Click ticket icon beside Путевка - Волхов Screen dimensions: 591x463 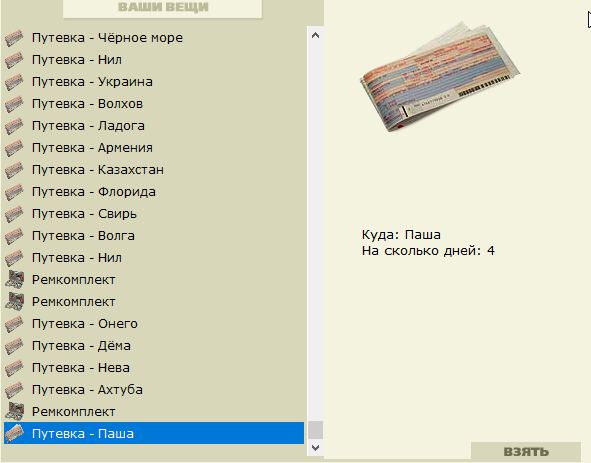(x=14, y=104)
